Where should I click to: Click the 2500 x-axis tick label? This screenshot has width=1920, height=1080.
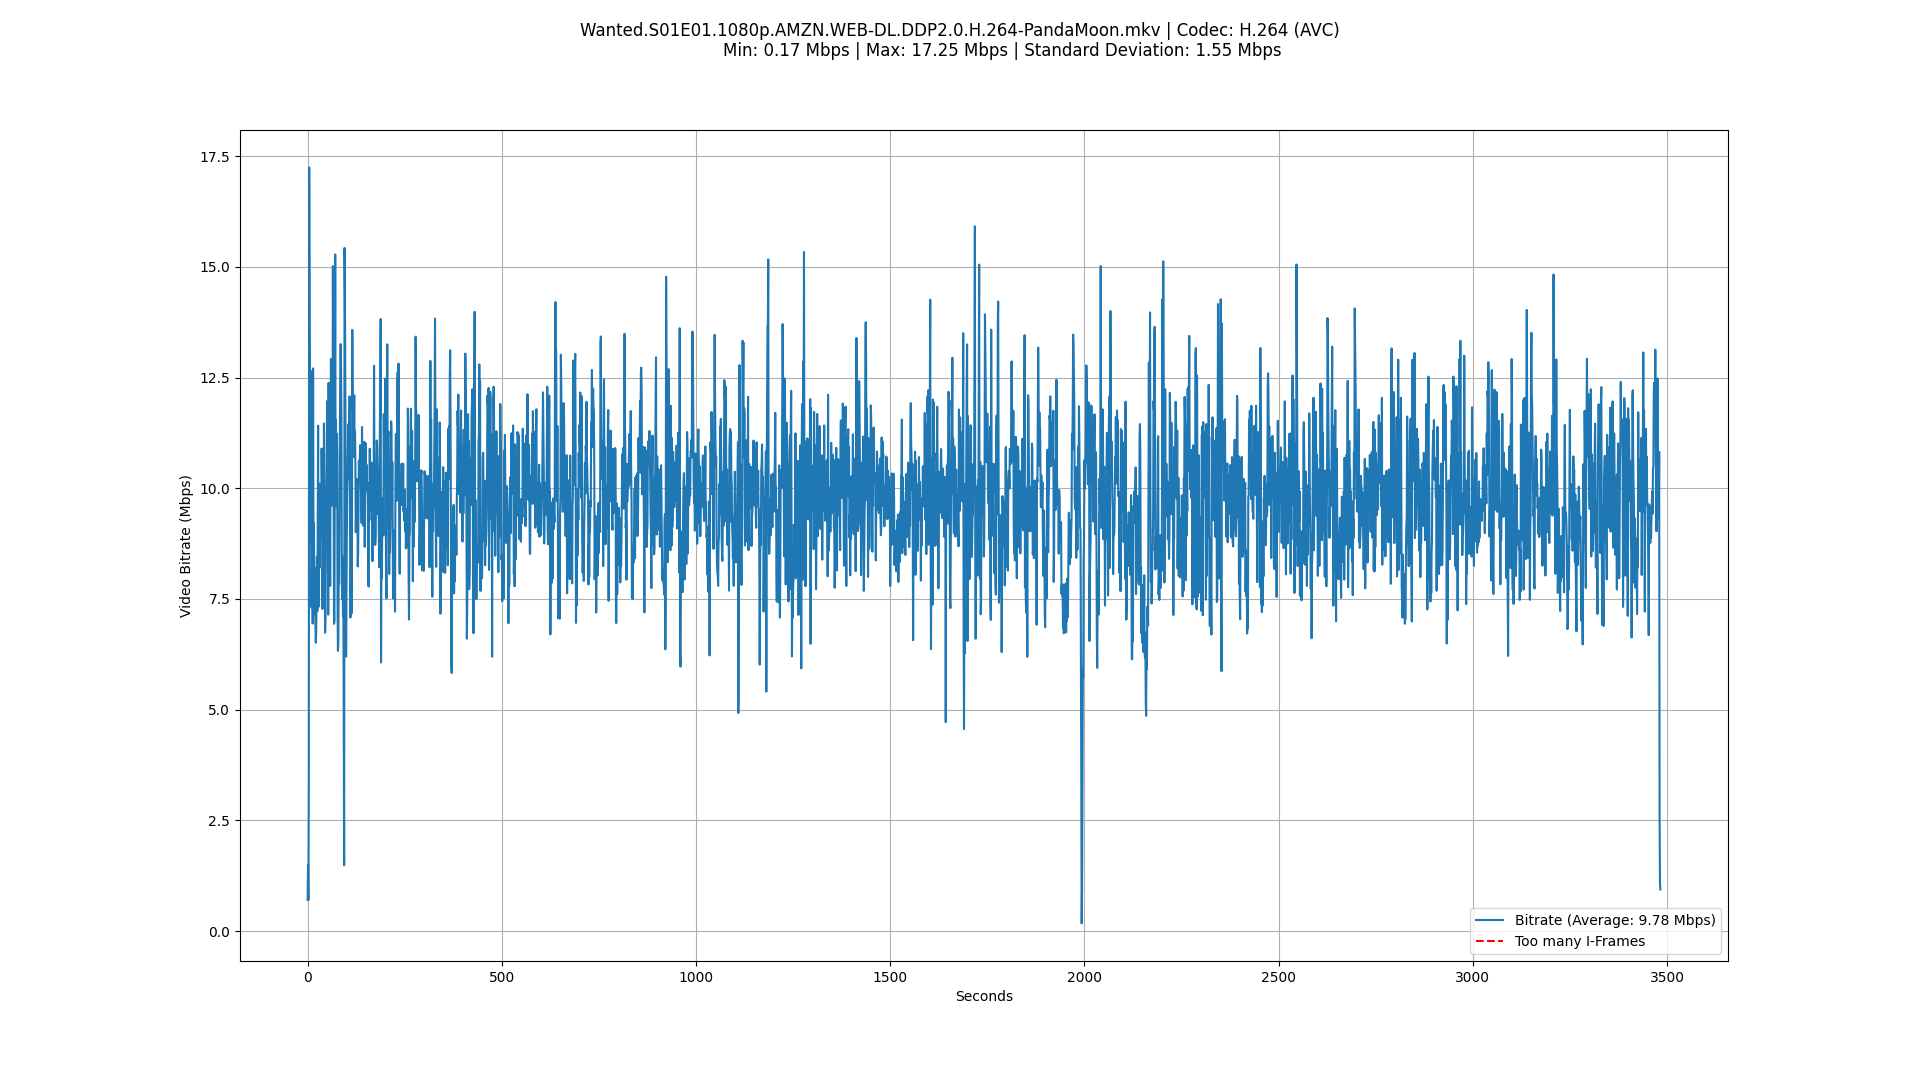(x=1278, y=977)
